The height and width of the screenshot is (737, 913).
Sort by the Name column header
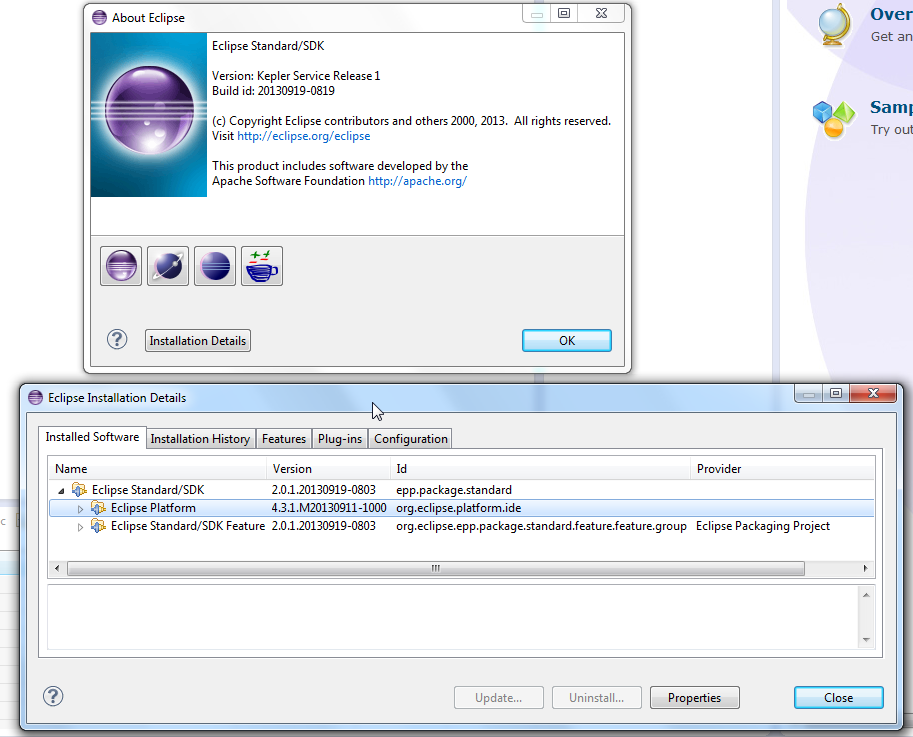(157, 469)
